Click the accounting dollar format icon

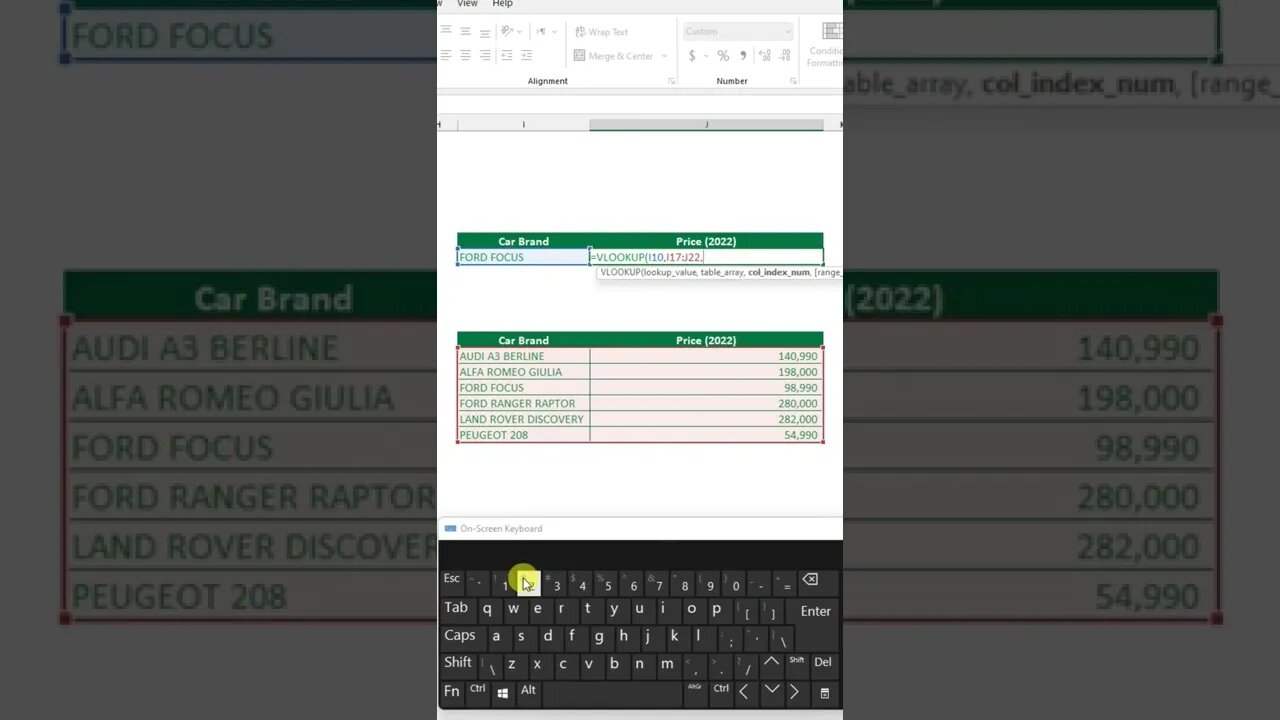pyautogui.click(x=692, y=56)
